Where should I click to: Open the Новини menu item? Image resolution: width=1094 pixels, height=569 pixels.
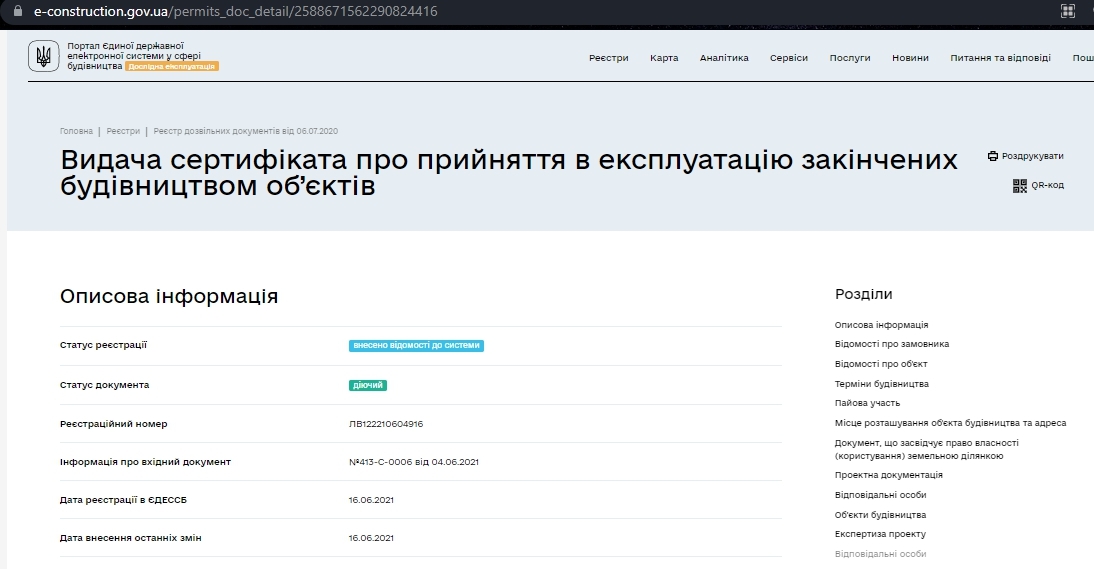click(x=911, y=58)
